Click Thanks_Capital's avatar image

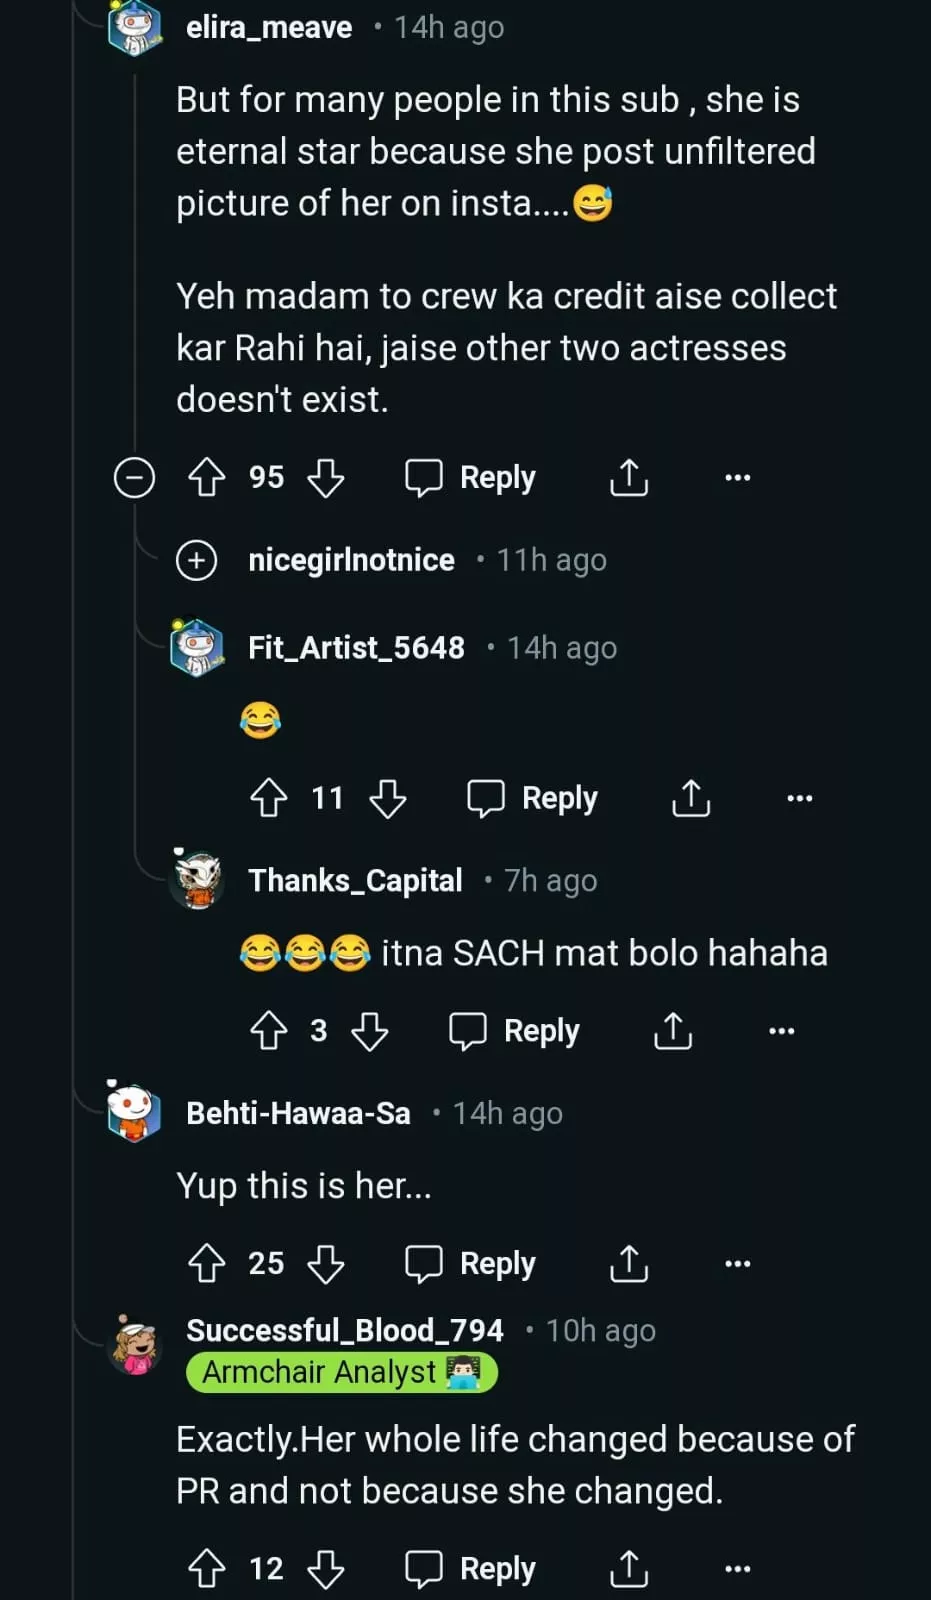pos(198,880)
